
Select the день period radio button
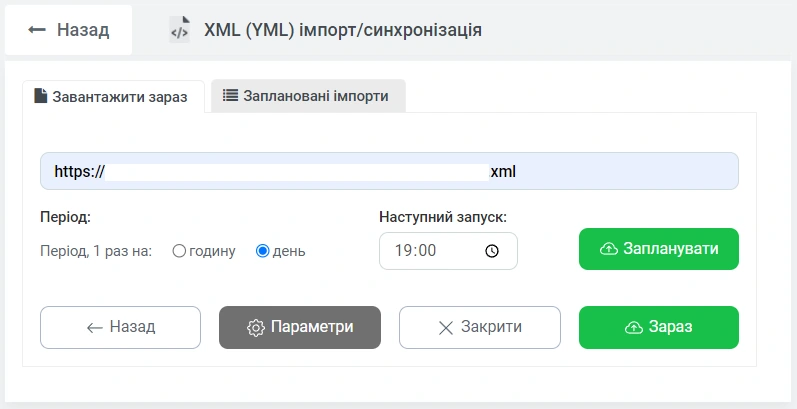coord(263,251)
